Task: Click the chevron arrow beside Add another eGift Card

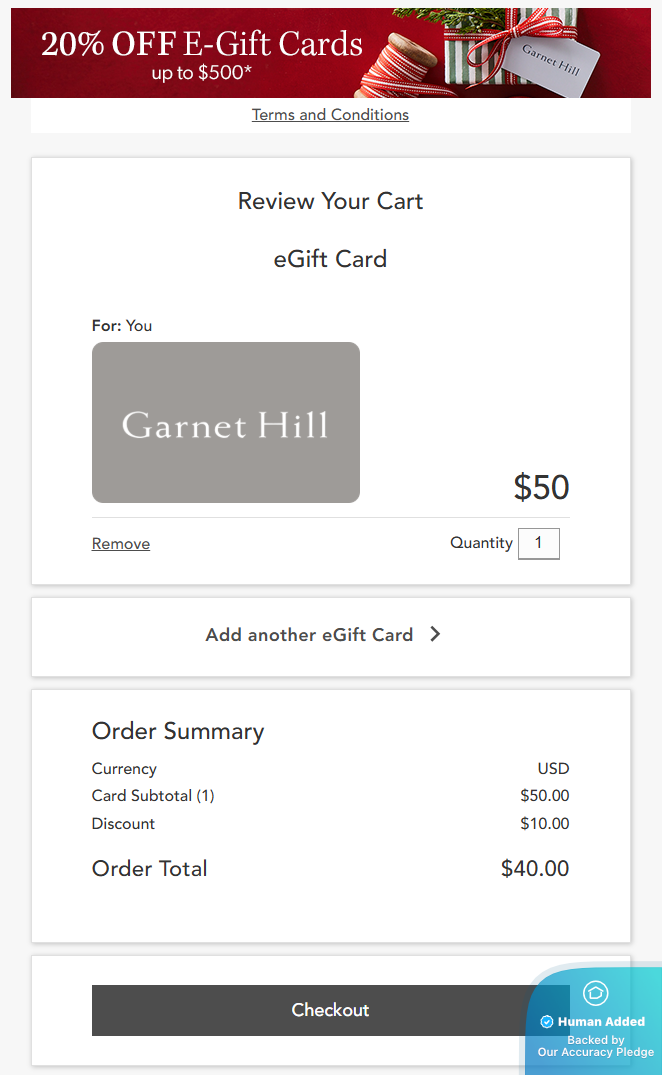Action: click(435, 634)
